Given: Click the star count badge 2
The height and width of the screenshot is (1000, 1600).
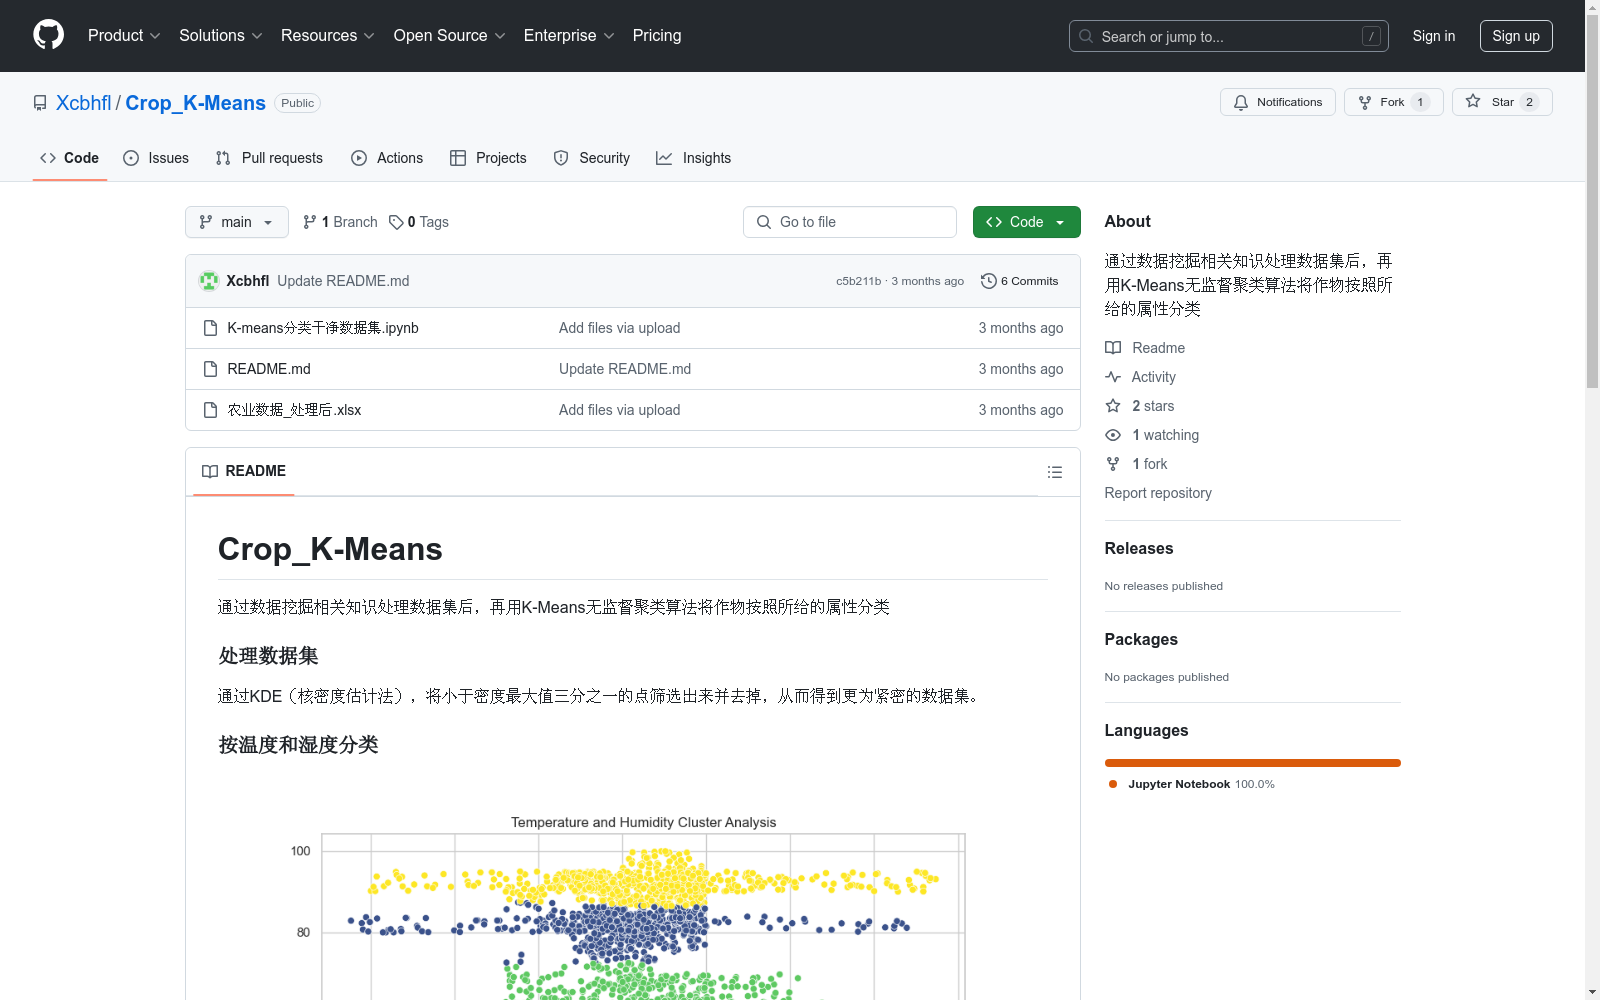Looking at the screenshot, I should click(x=1529, y=102).
